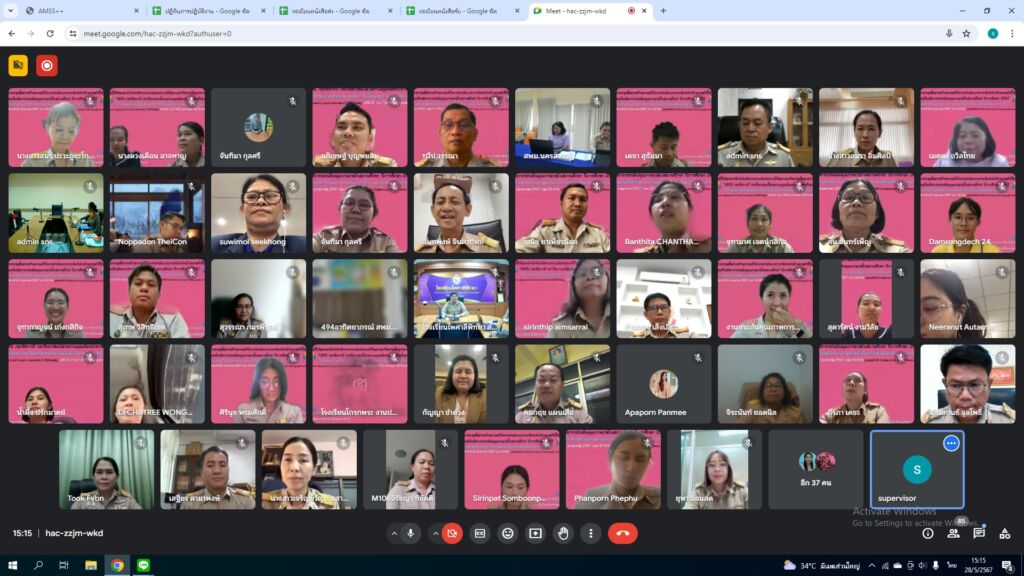The height and width of the screenshot is (576, 1024).
Task: Open more options three-dot menu in call controls
Action: (591, 534)
